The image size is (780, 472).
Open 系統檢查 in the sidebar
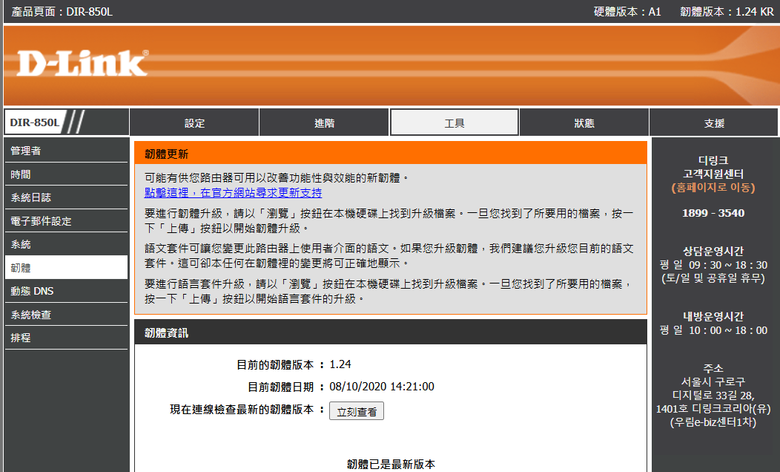pyautogui.click(x=66, y=314)
